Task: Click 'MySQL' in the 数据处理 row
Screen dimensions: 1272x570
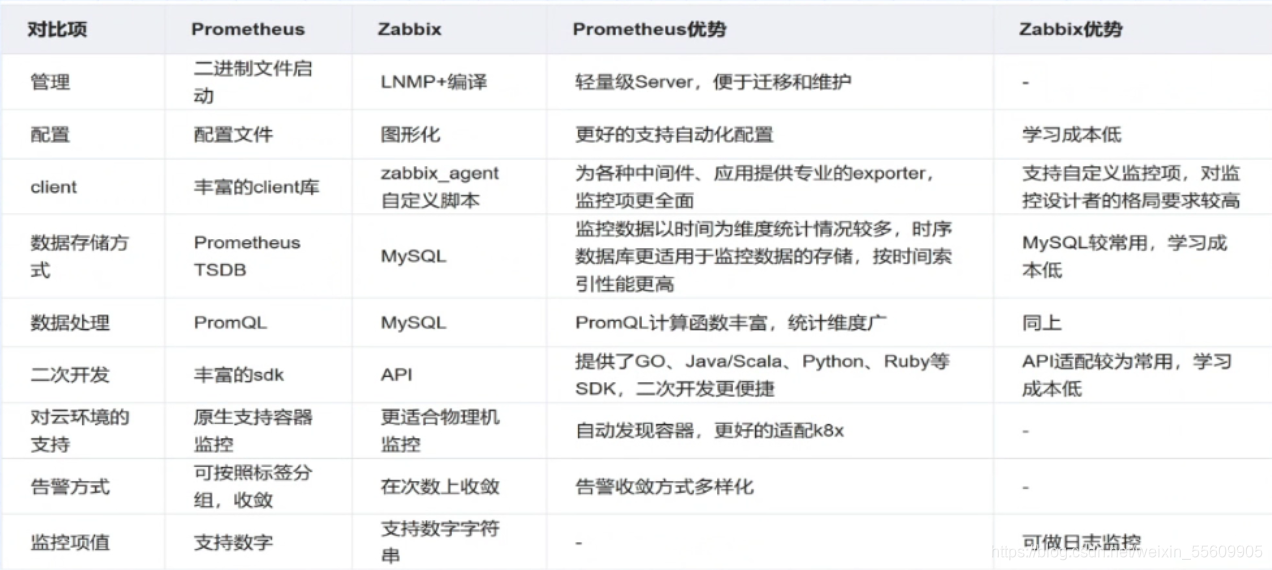Action: pyautogui.click(x=413, y=323)
